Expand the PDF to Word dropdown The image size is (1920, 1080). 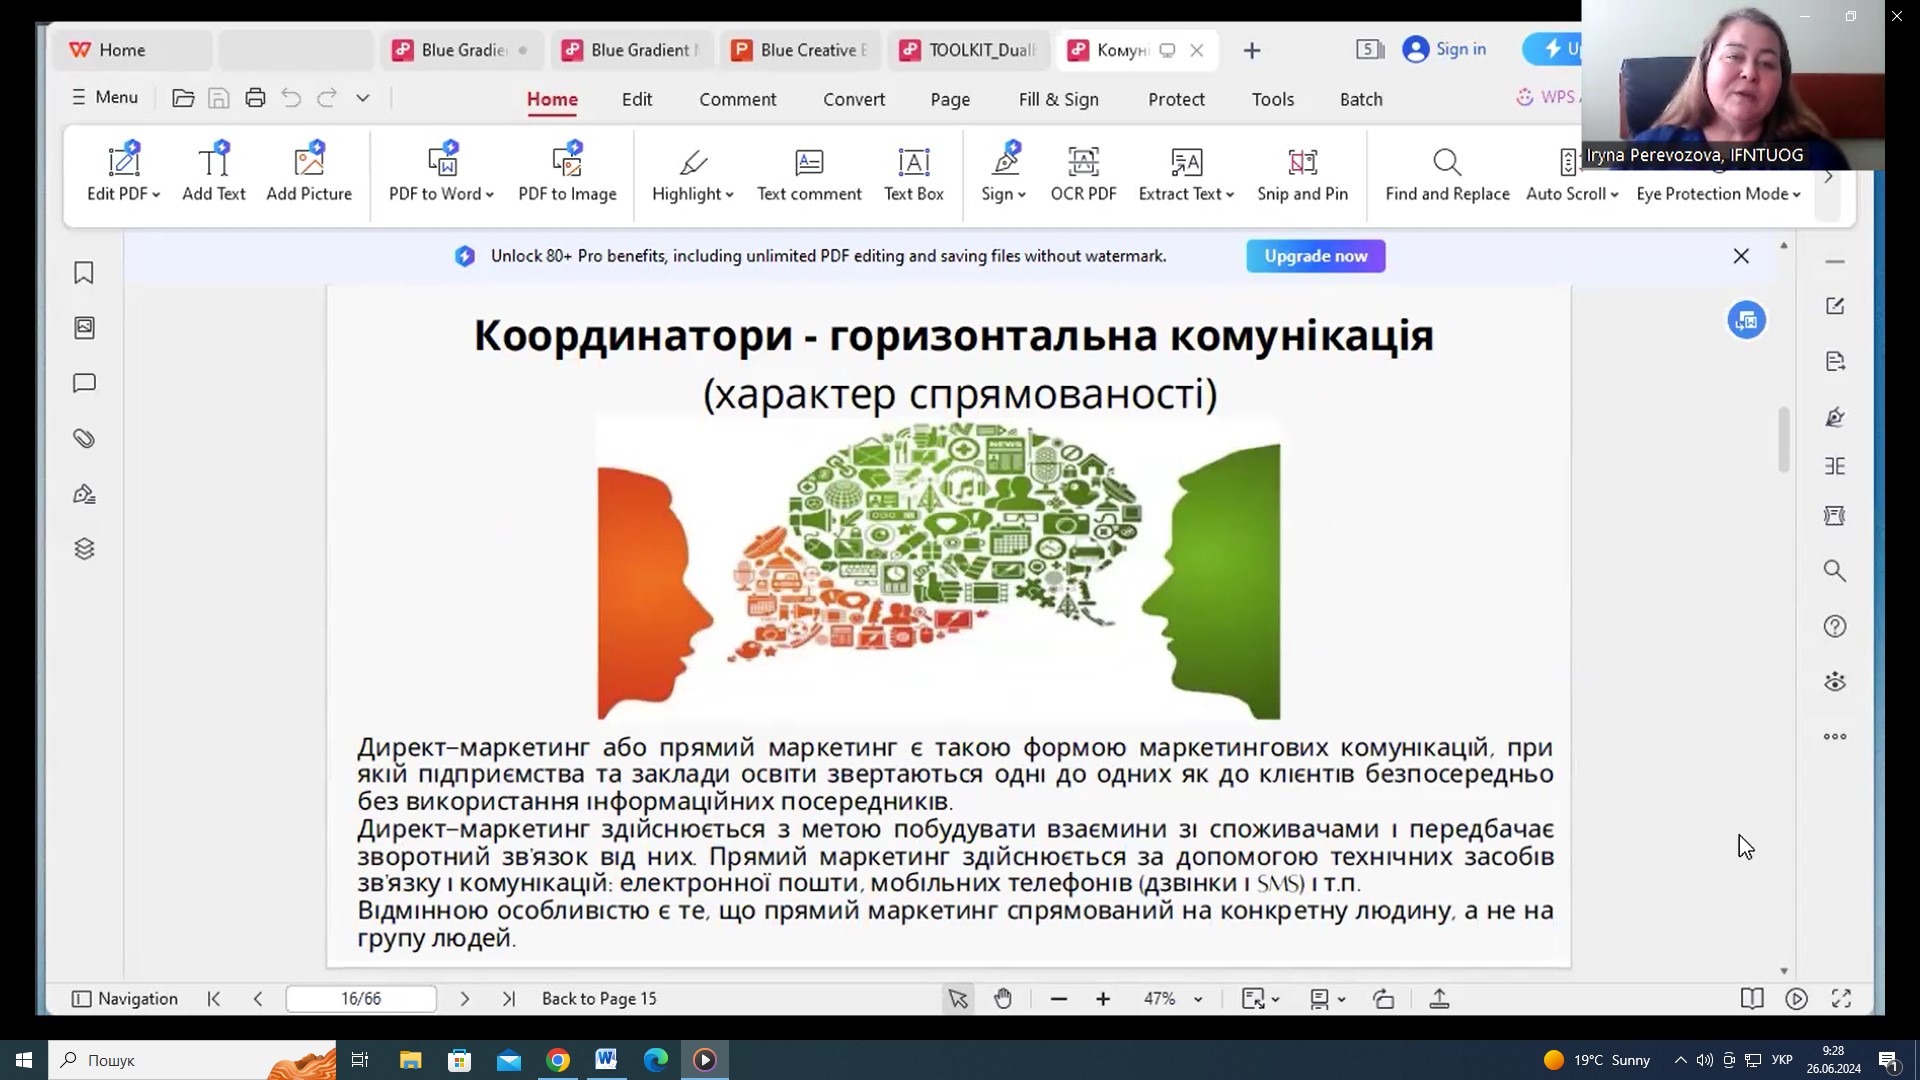click(x=490, y=195)
